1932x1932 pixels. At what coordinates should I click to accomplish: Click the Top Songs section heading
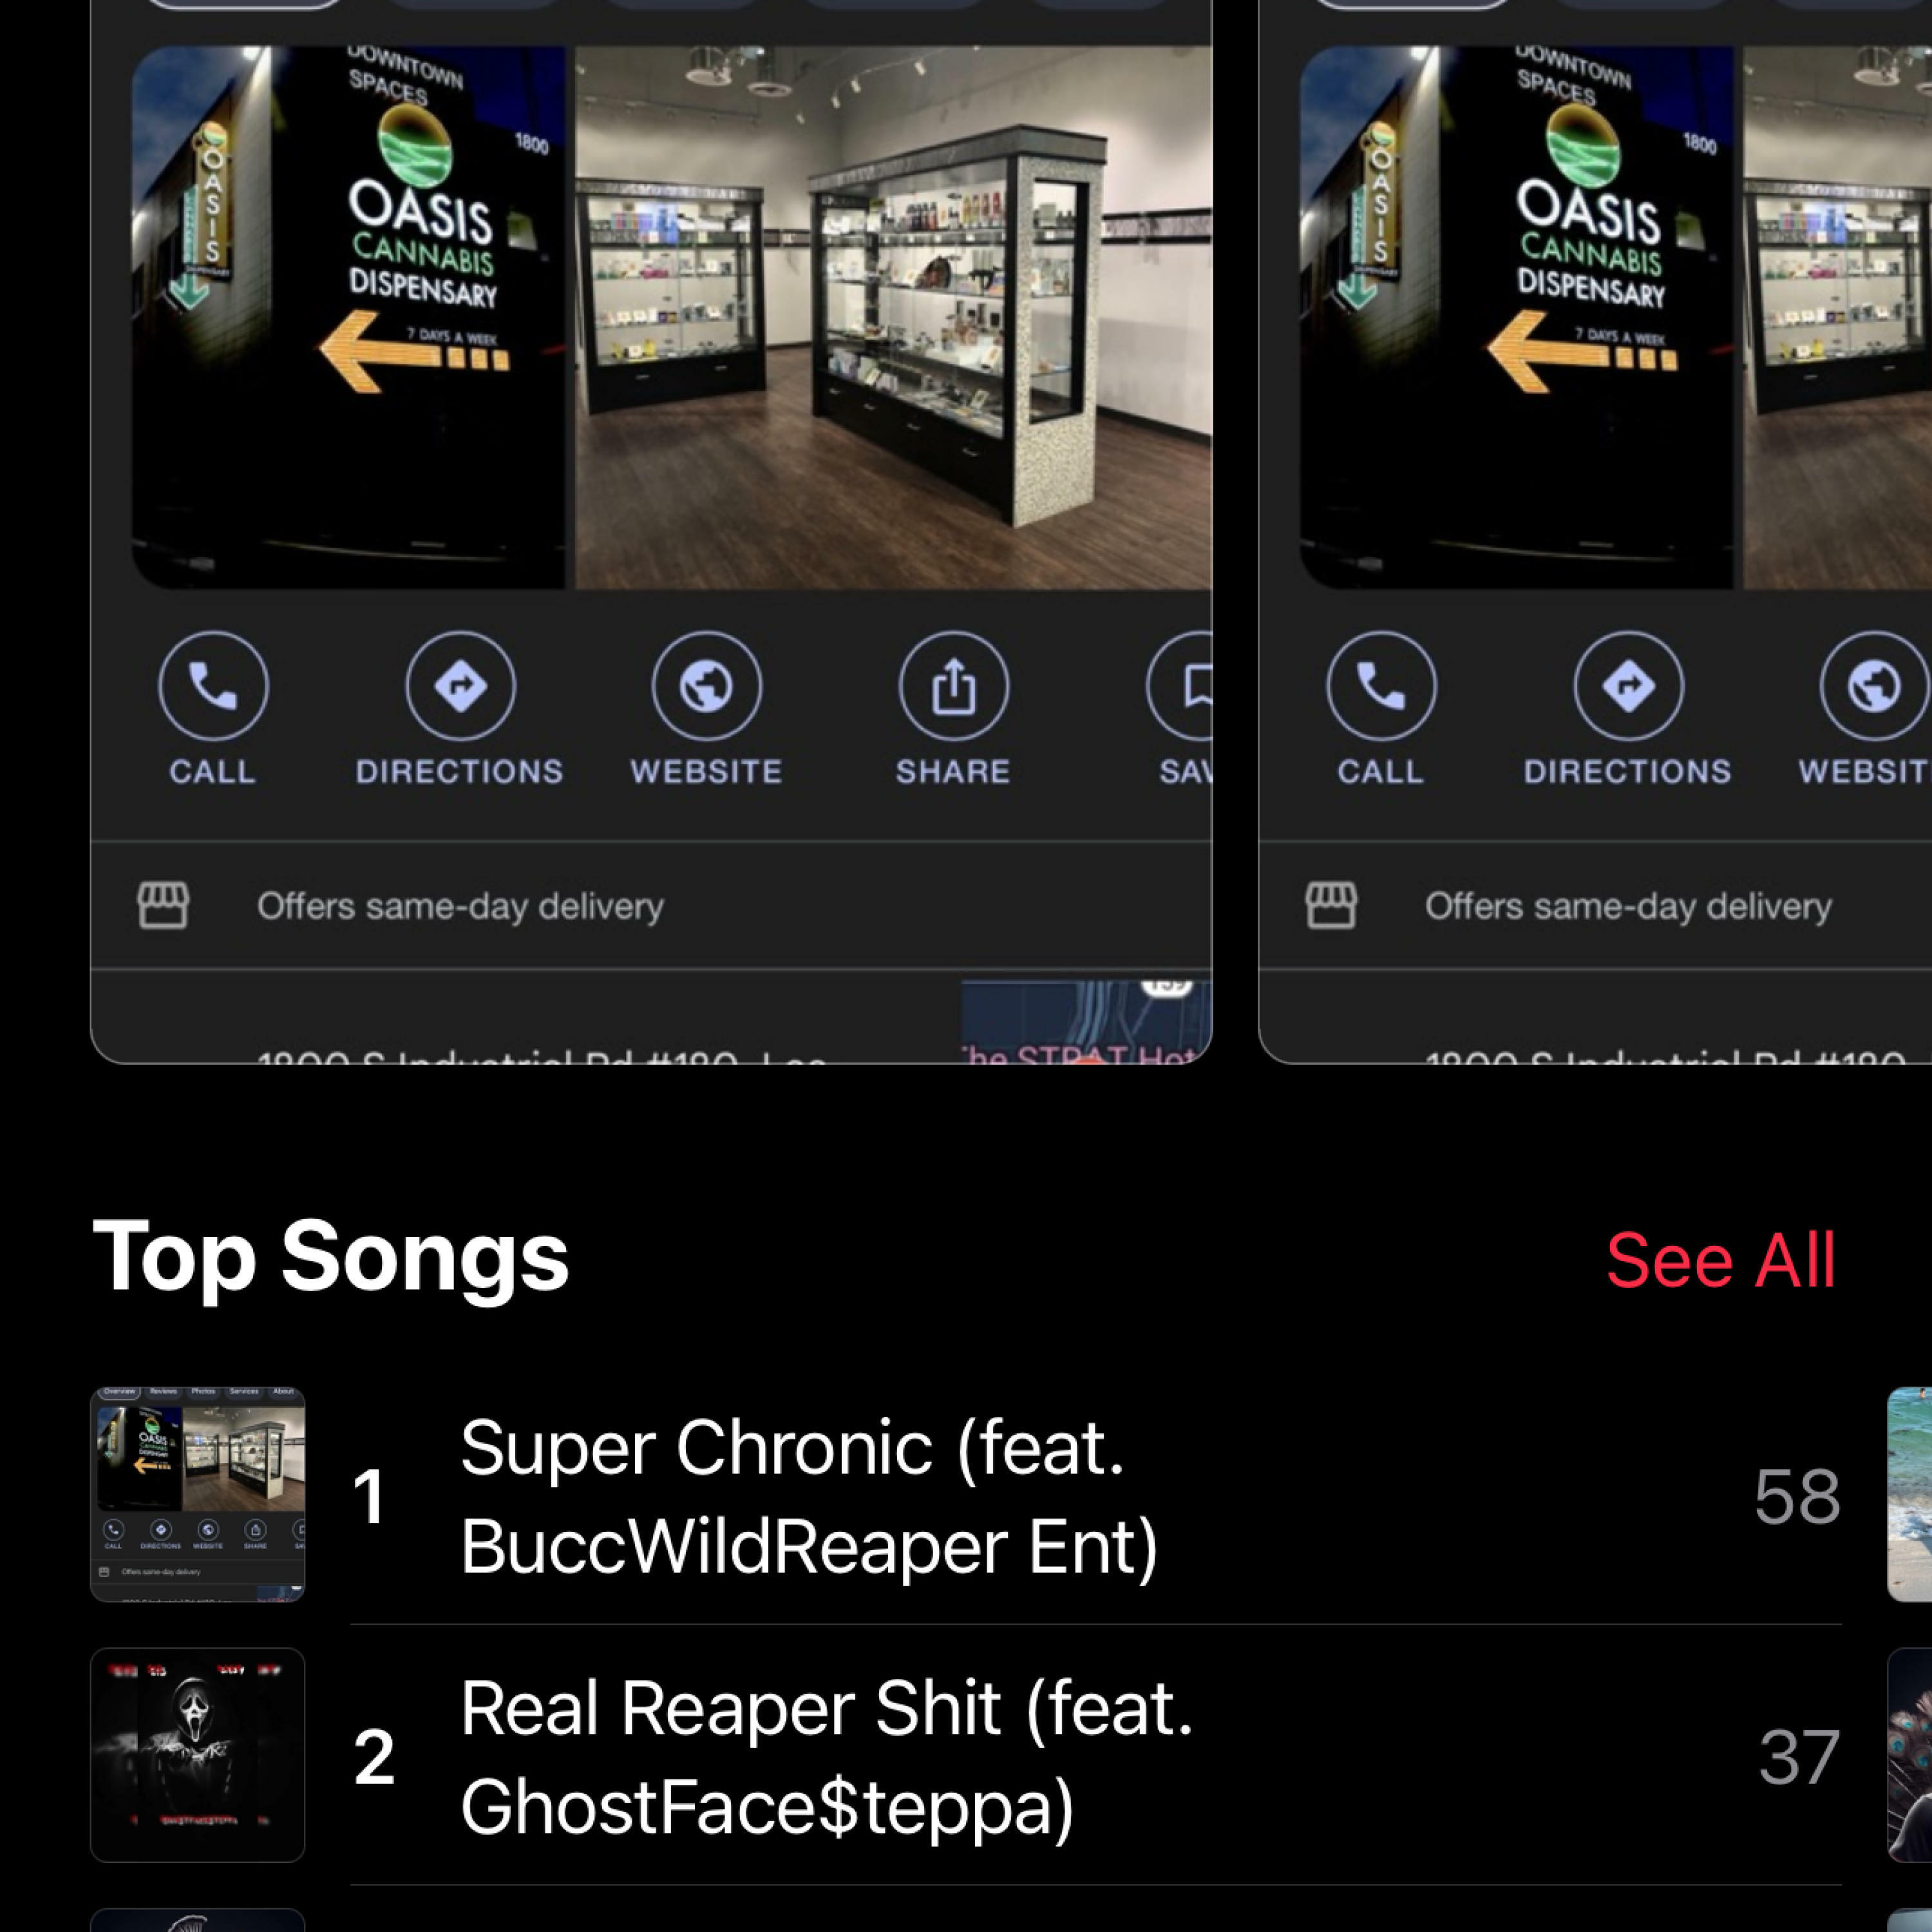pos(330,1258)
